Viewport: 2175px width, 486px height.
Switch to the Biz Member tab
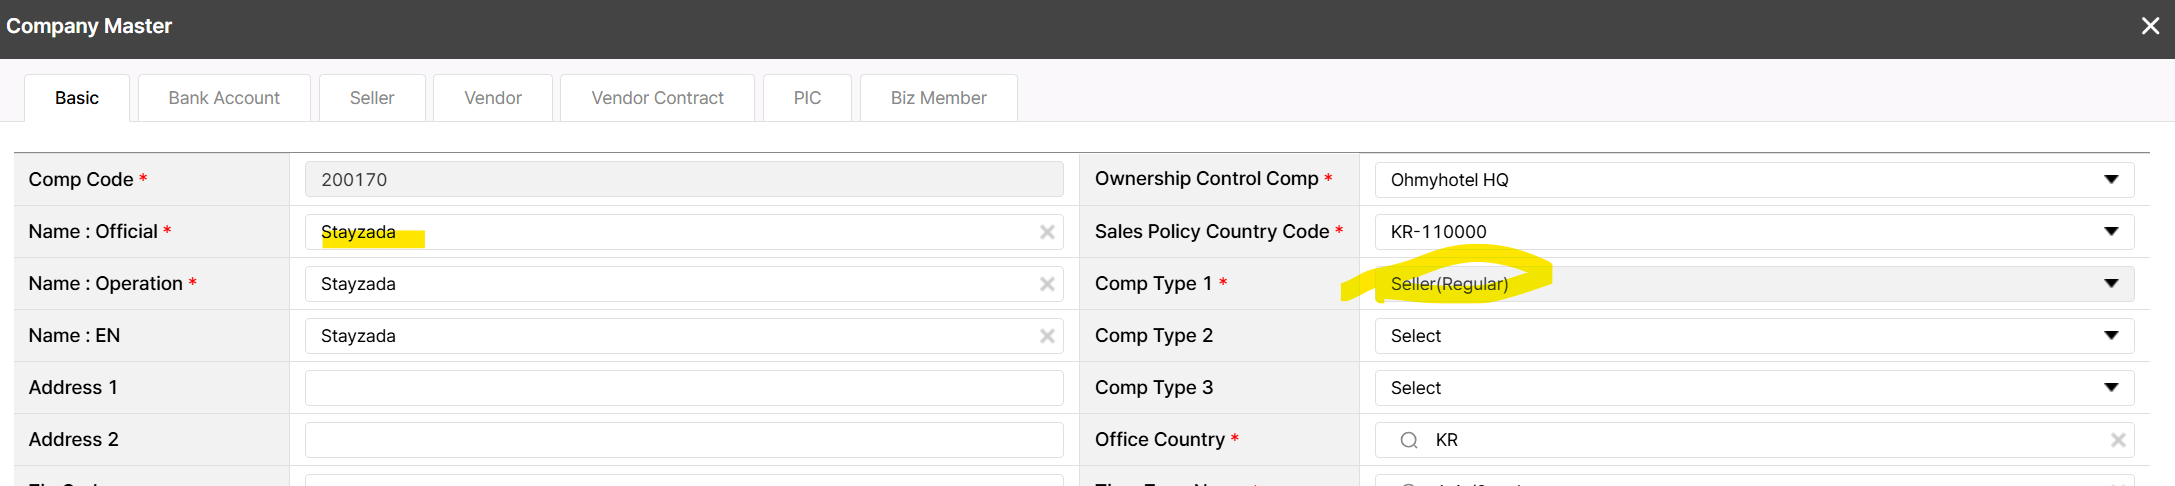[x=938, y=98]
